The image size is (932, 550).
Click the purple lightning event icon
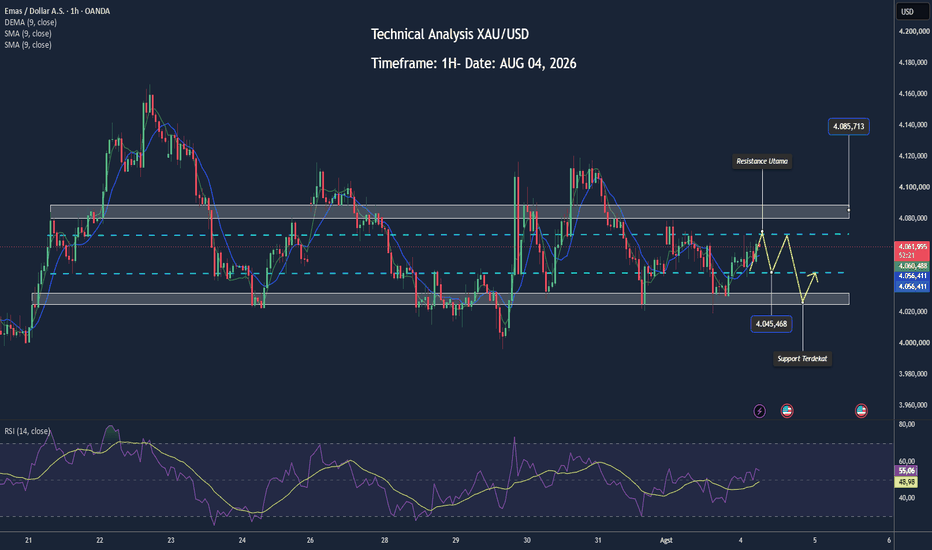click(x=759, y=411)
